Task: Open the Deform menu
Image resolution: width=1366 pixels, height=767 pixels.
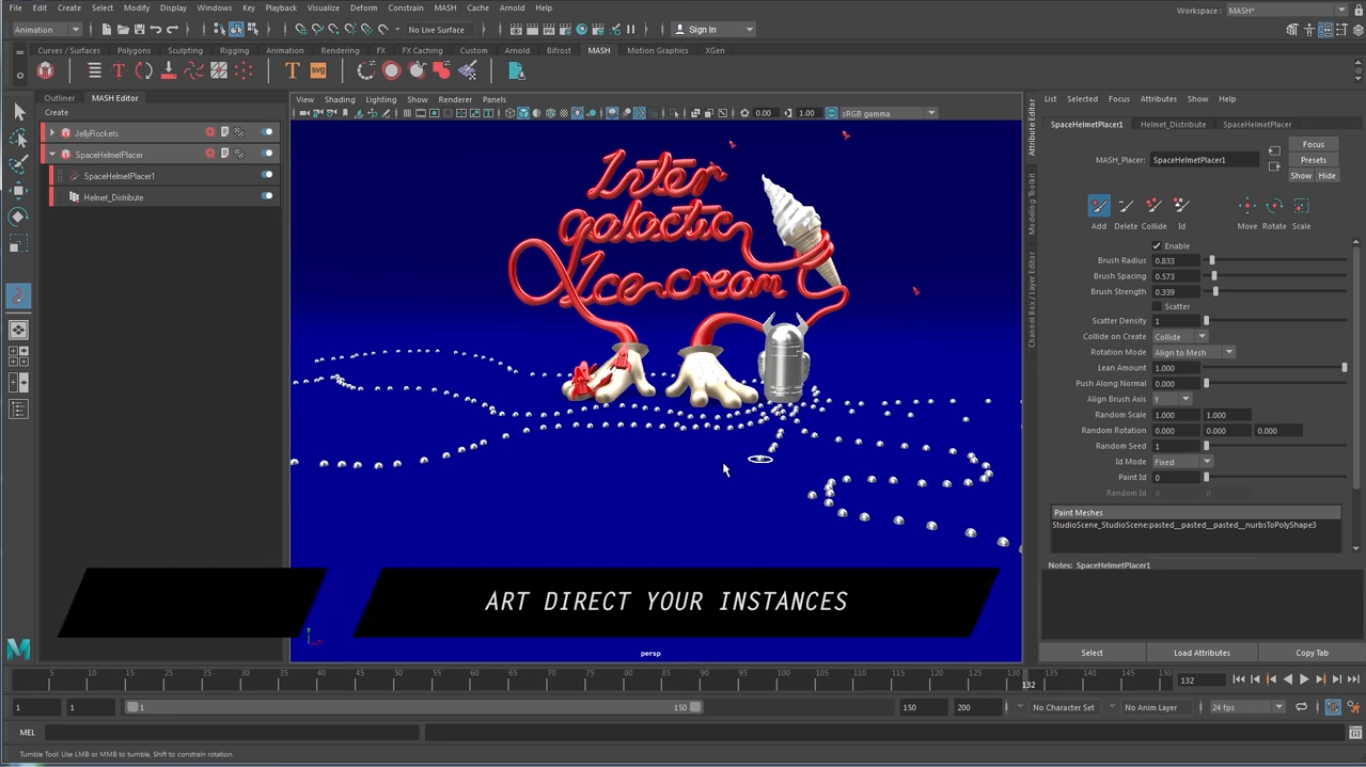Action: (363, 8)
